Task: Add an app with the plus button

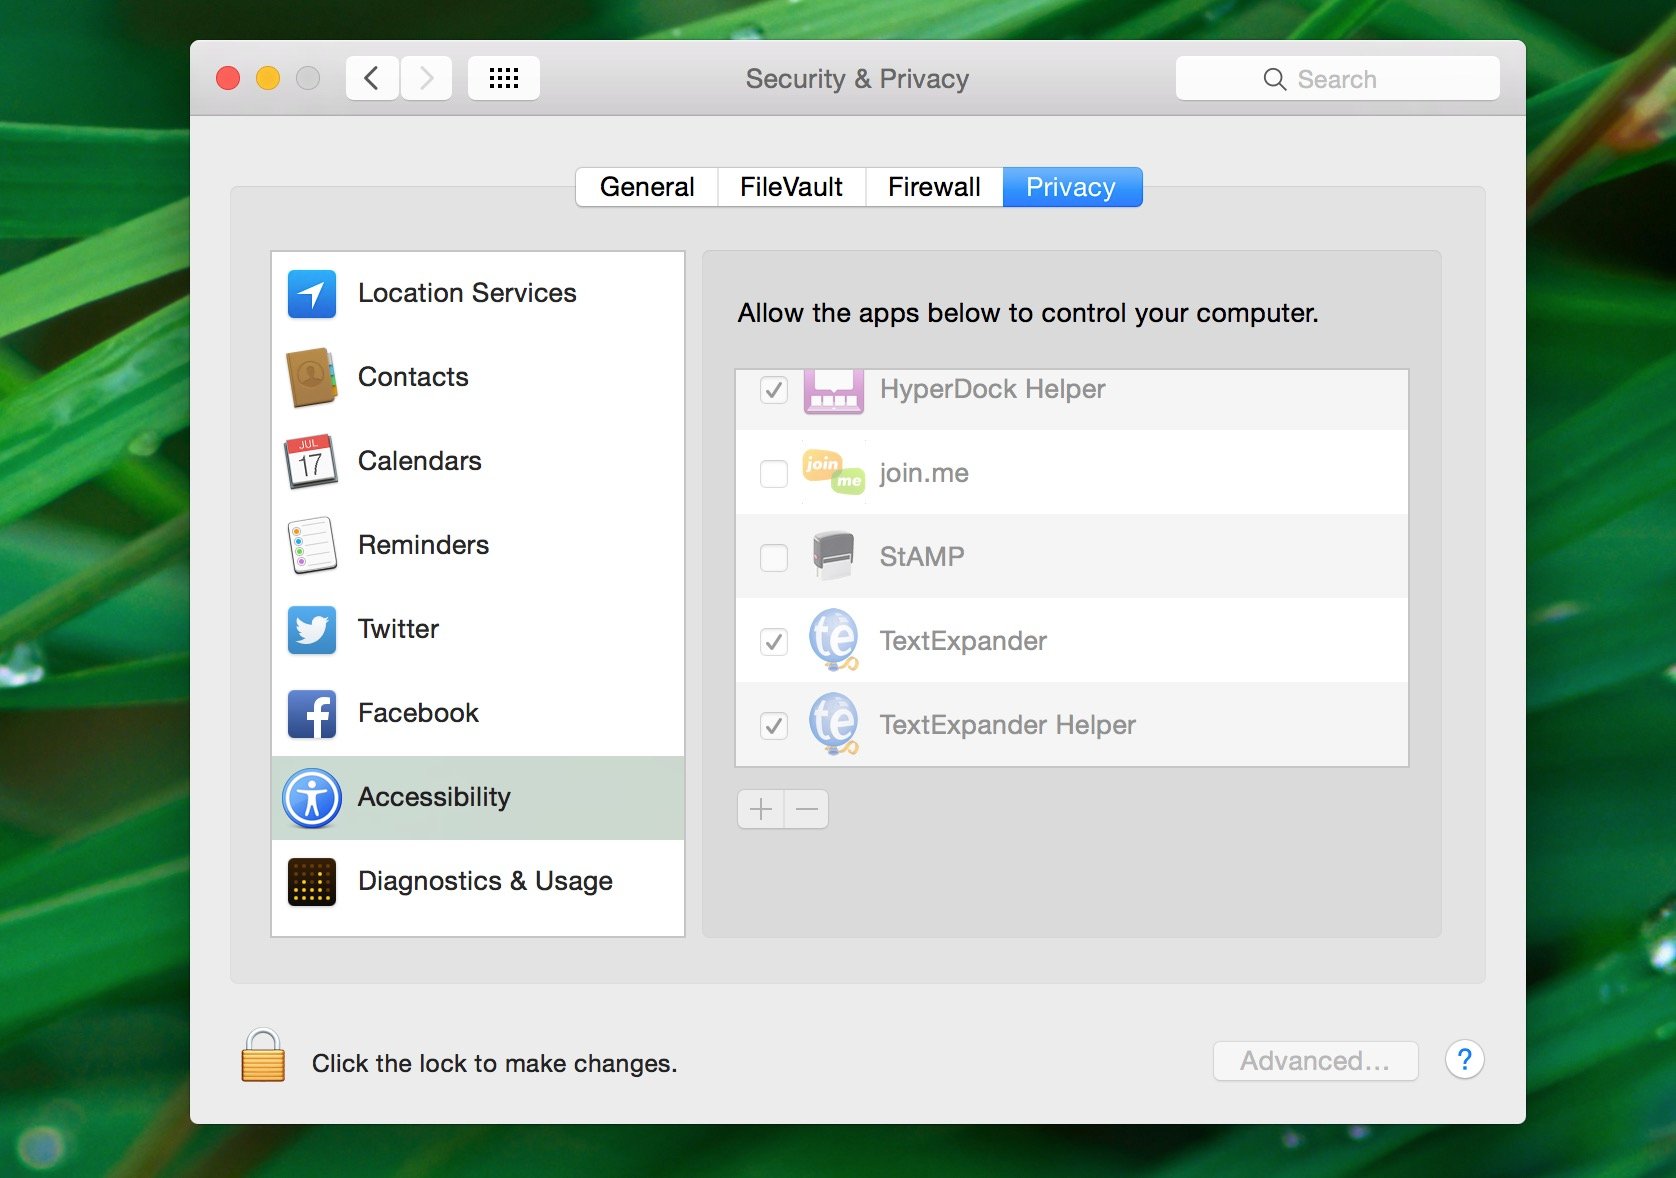Action: pyautogui.click(x=761, y=809)
